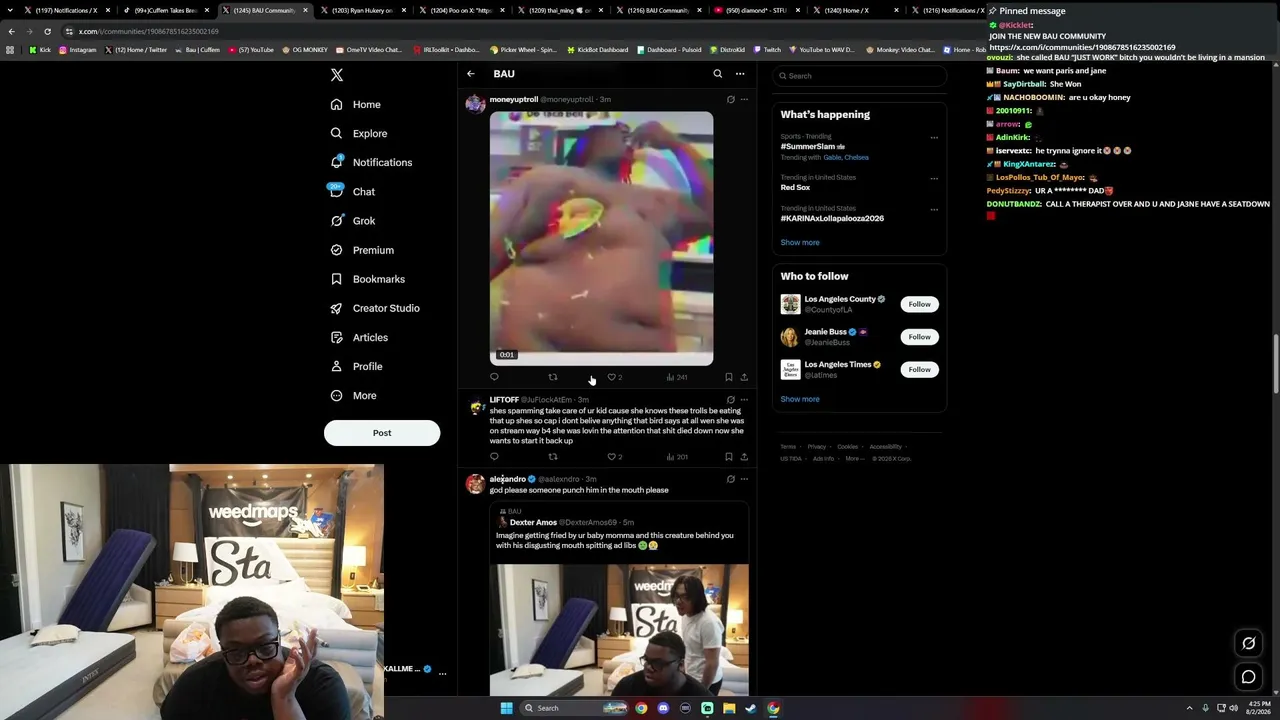Open options for #SummerSlam trend

click(x=934, y=138)
